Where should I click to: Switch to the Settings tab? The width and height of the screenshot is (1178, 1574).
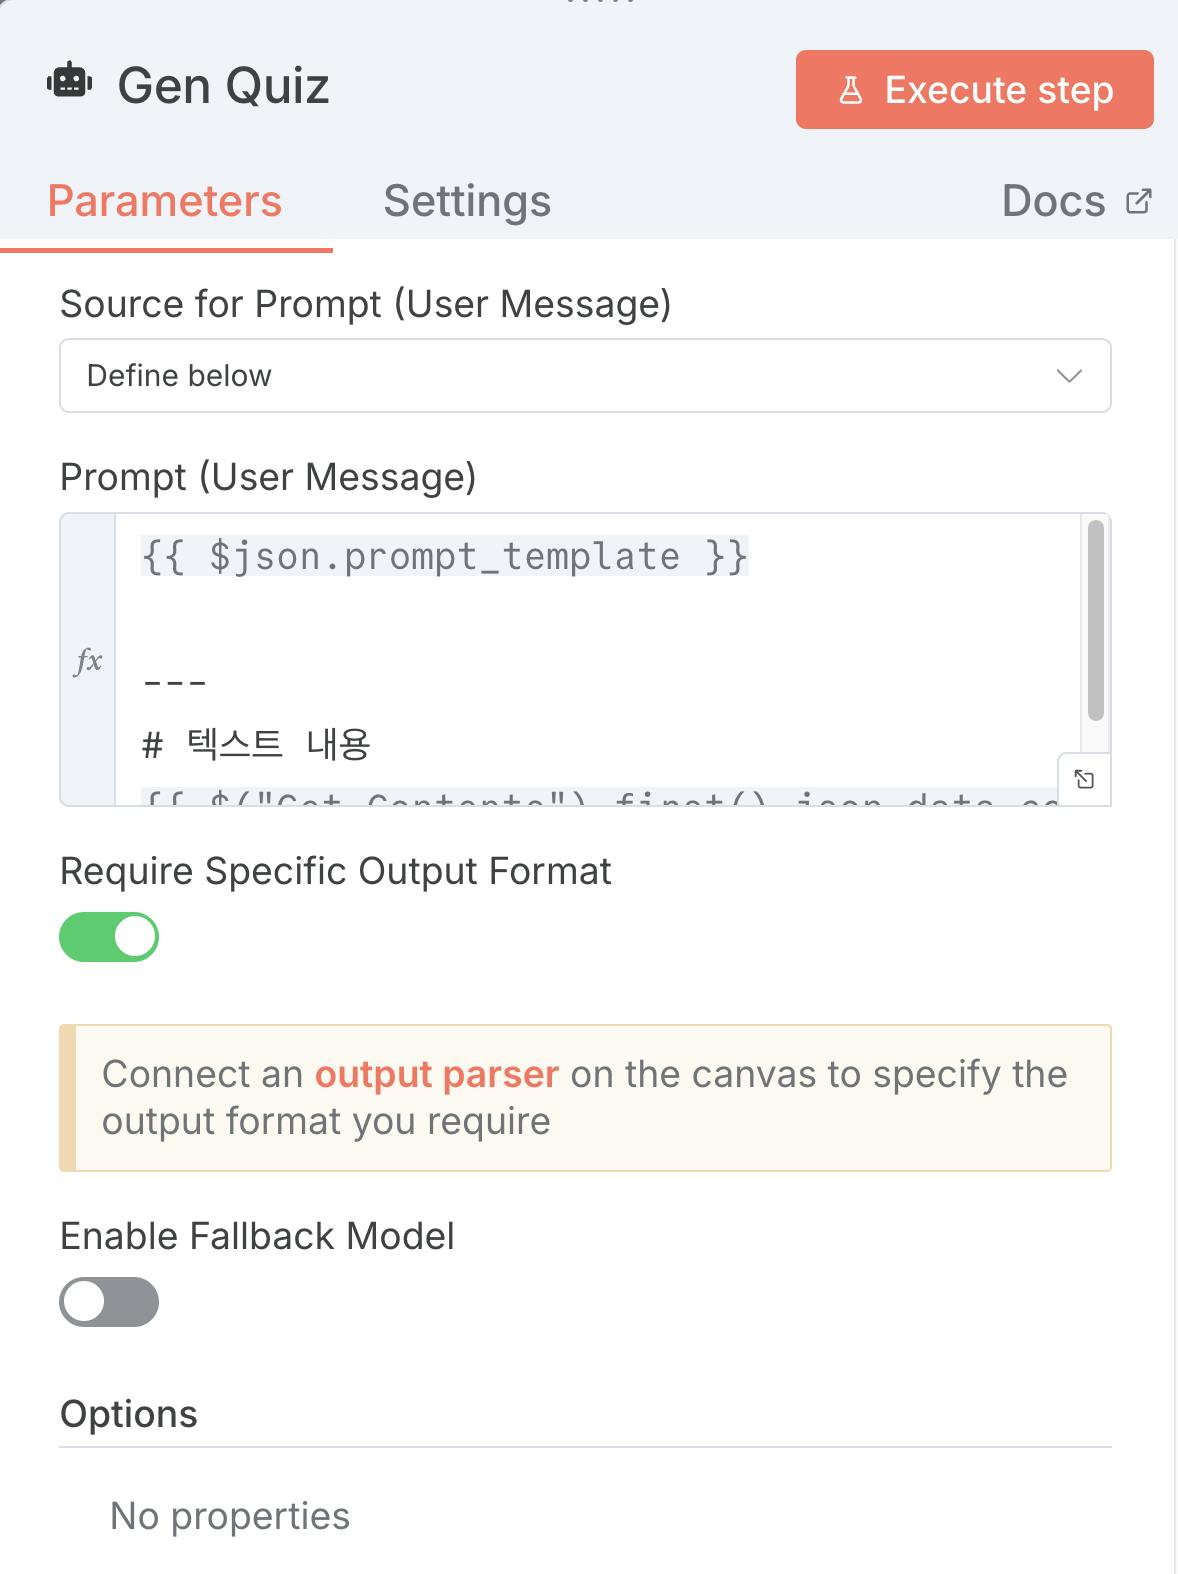[x=467, y=201]
